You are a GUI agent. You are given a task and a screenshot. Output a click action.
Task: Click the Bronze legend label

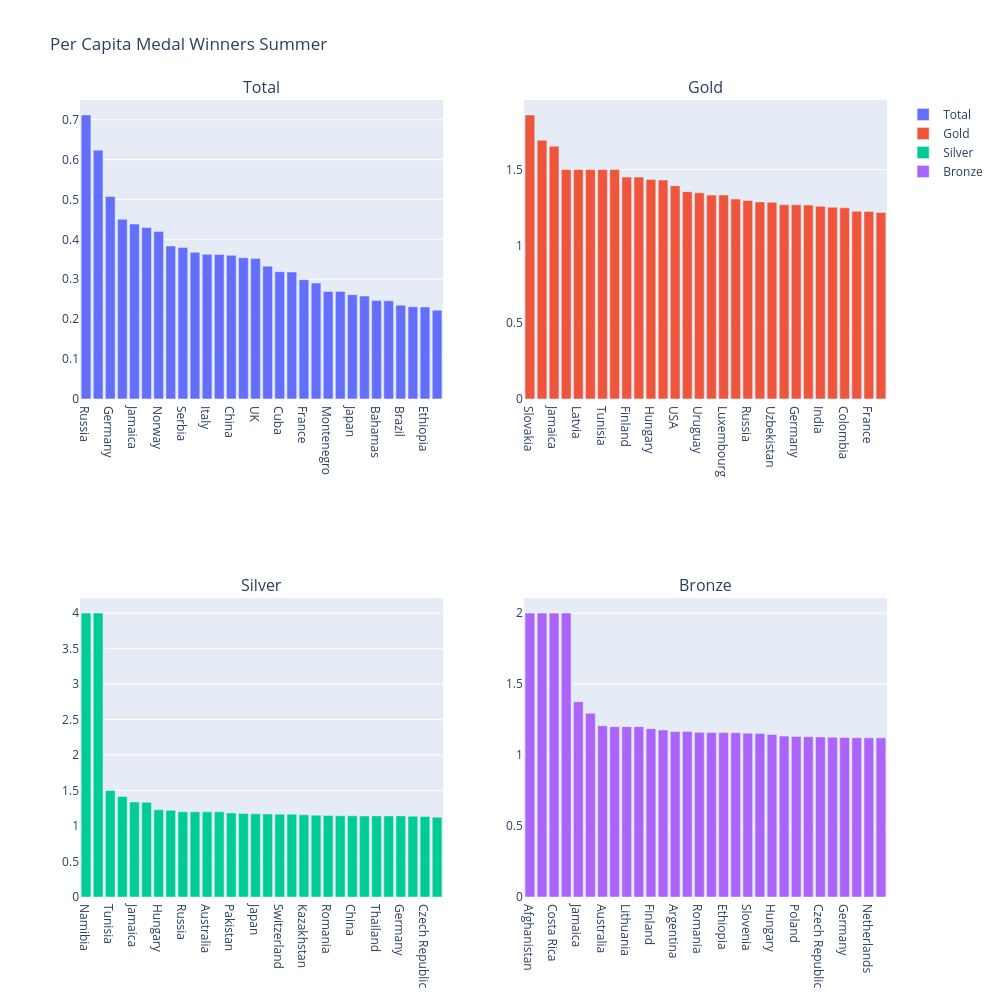962,172
